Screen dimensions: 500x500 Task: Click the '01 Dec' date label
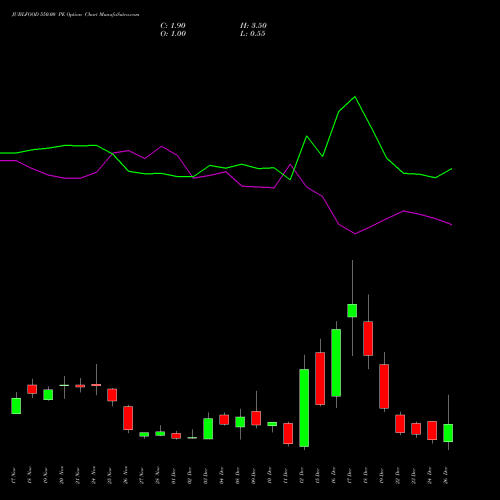pos(174,475)
